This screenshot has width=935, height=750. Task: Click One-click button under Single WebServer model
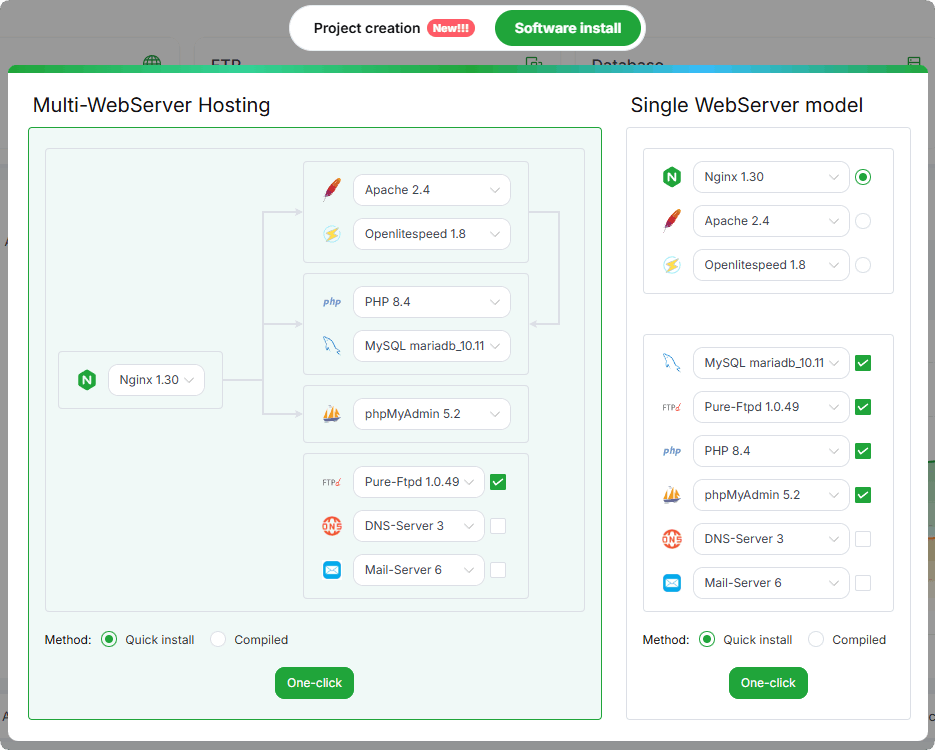[768, 683]
